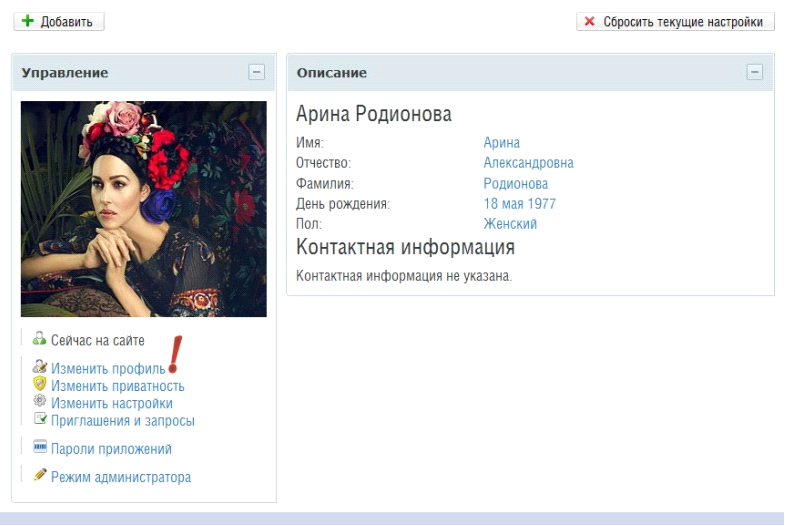
Task: Click the profile photo of Арина Родионова
Action: (x=144, y=209)
